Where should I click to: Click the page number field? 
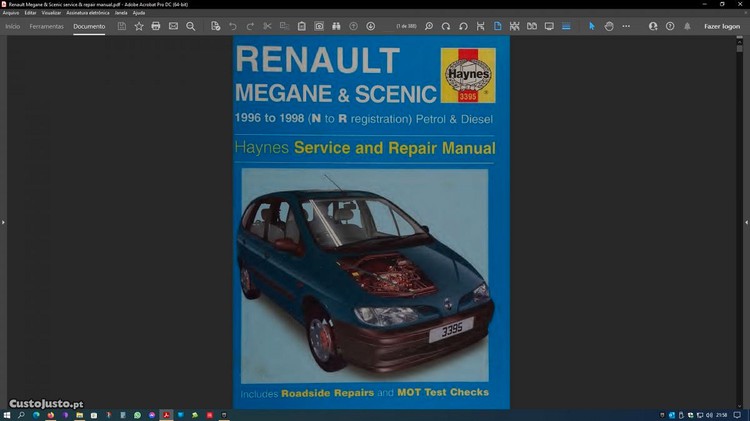[x=406, y=26]
